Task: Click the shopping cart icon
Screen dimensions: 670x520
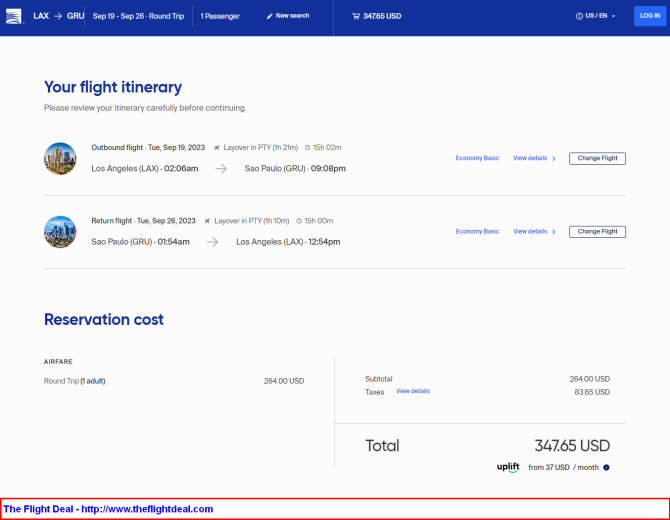Action: 356,16
